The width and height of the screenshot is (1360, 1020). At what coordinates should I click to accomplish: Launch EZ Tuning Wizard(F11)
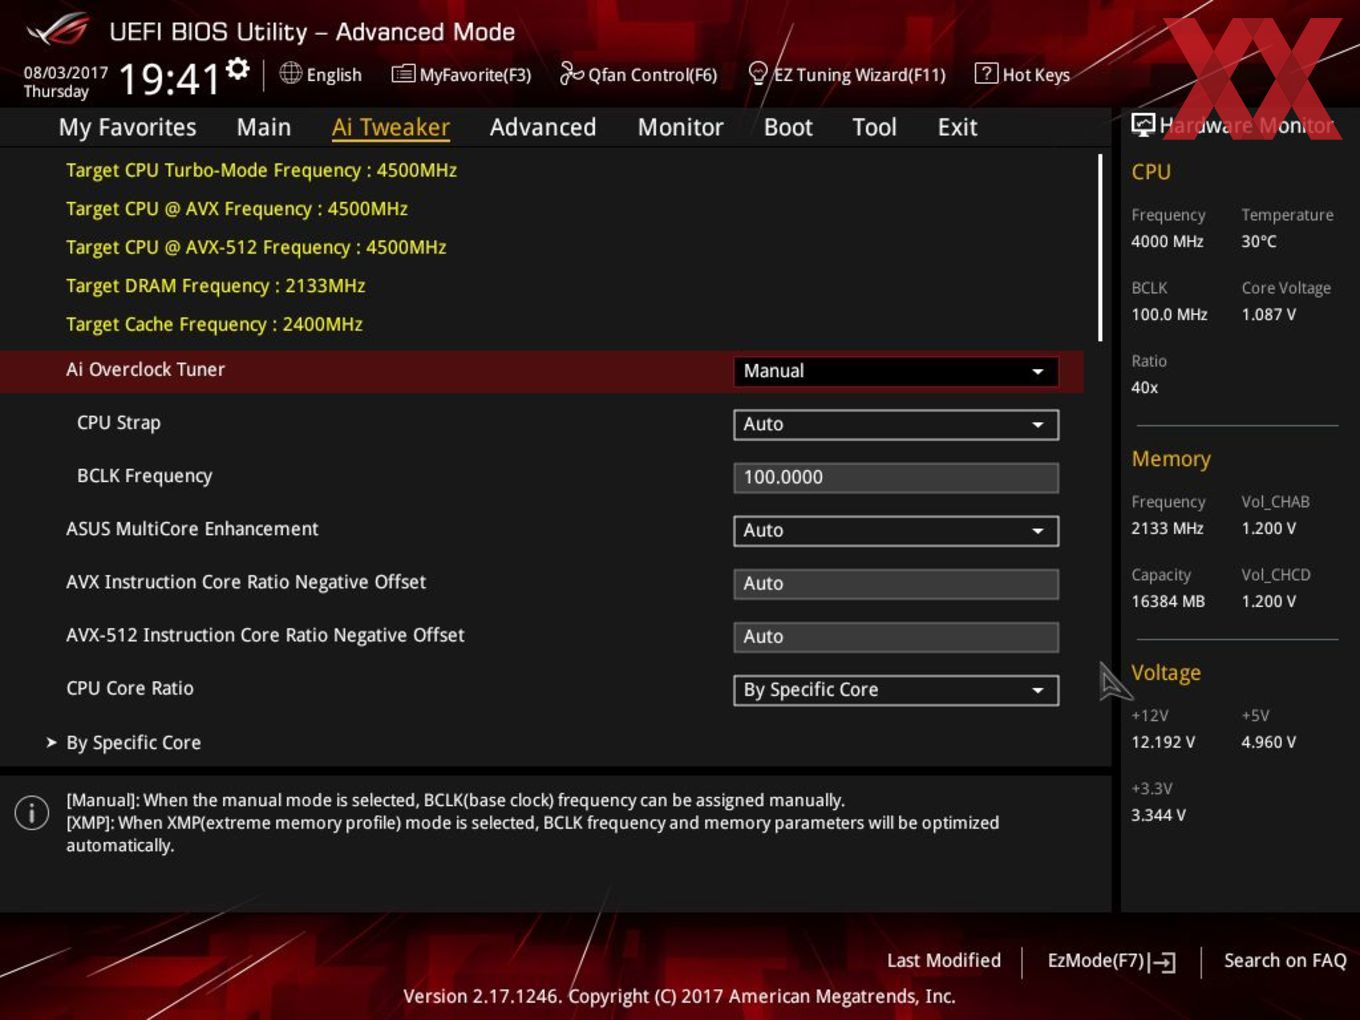click(x=847, y=74)
